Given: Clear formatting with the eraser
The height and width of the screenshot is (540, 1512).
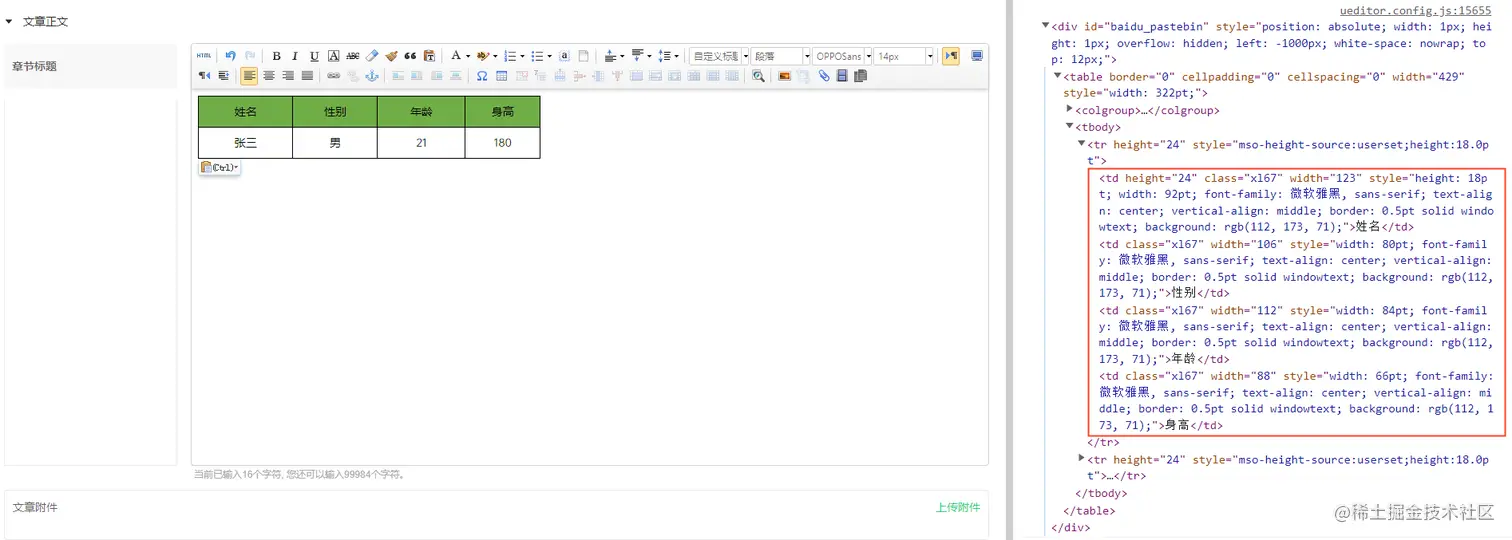Looking at the screenshot, I should point(372,56).
